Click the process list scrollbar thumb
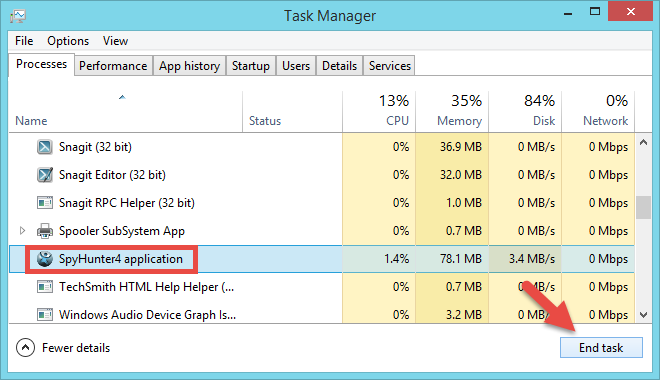The image size is (660, 380). coord(643,207)
